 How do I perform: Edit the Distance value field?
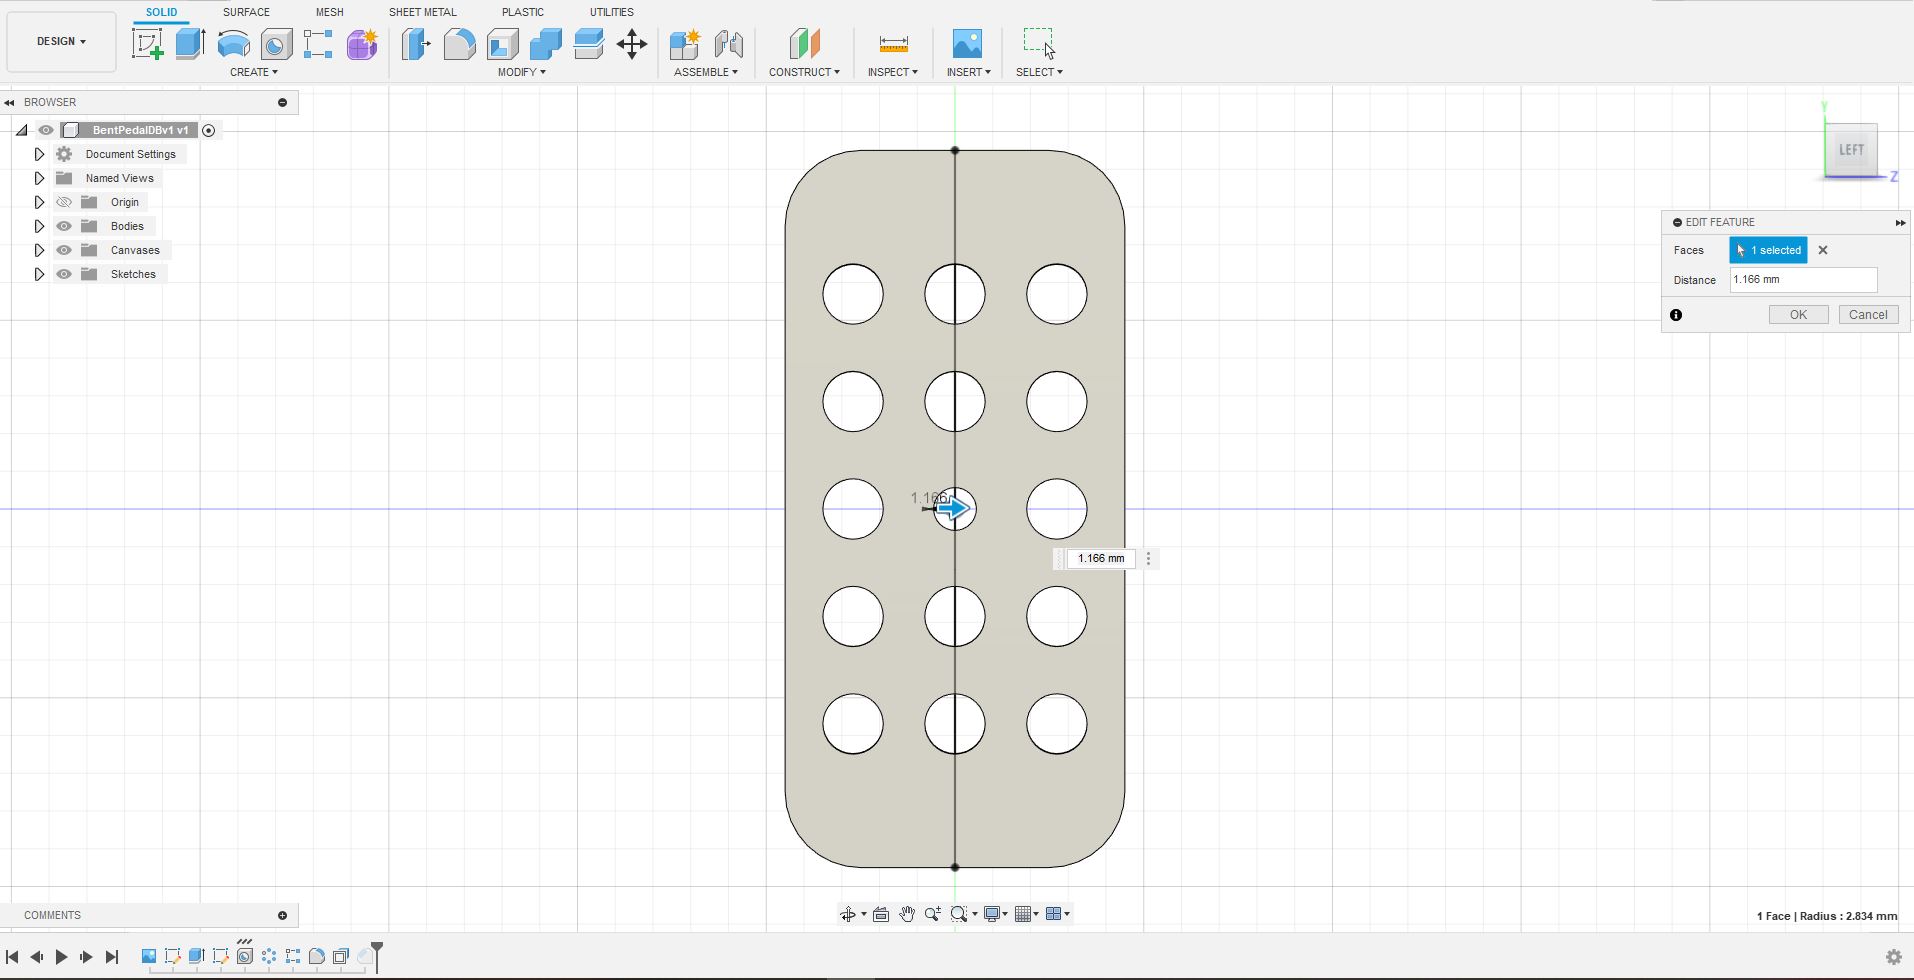coord(1802,279)
